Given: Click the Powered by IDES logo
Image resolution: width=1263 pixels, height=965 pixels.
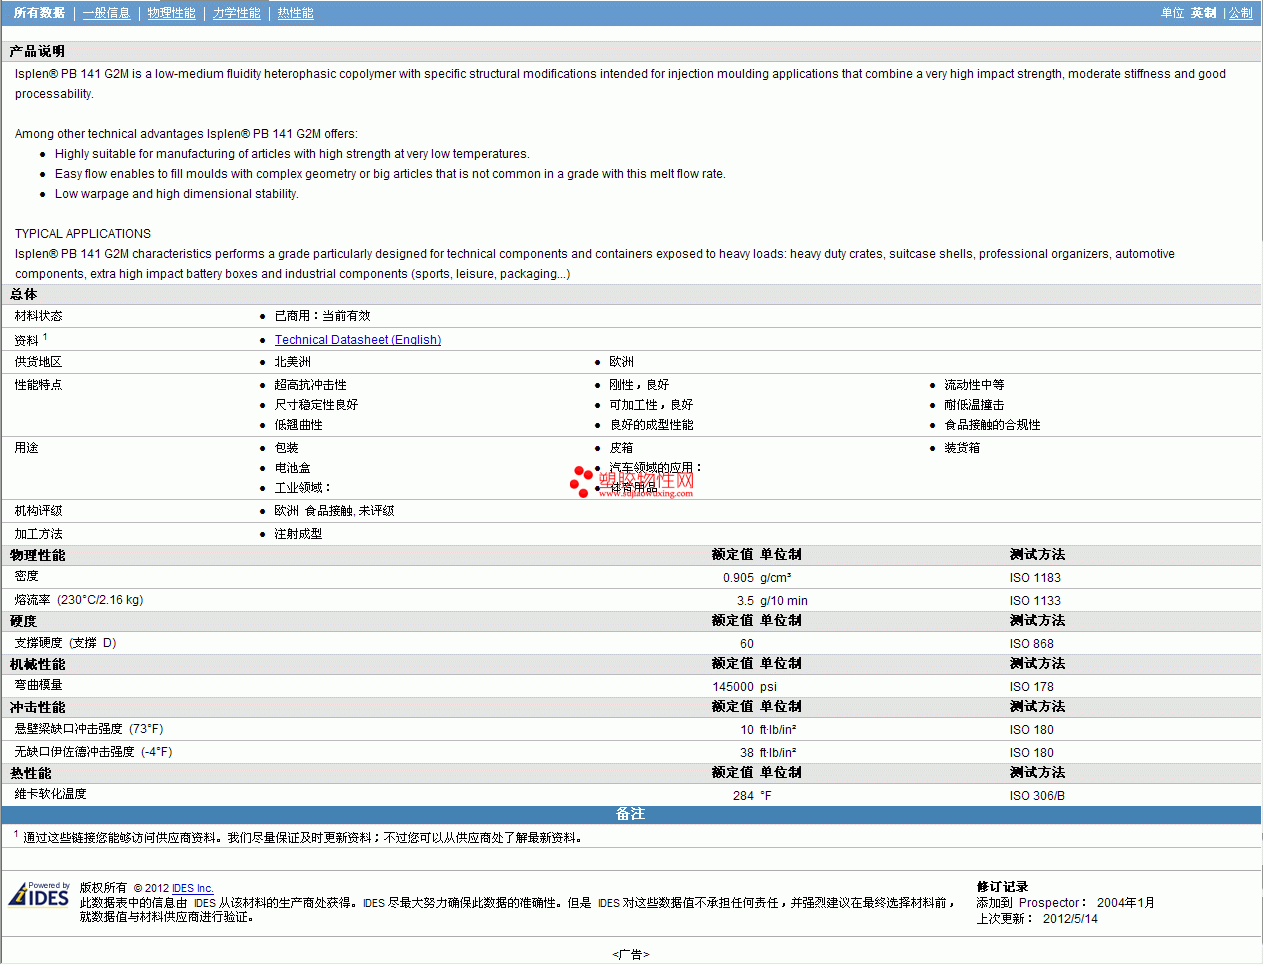Looking at the screenshot, I should 40,893.
